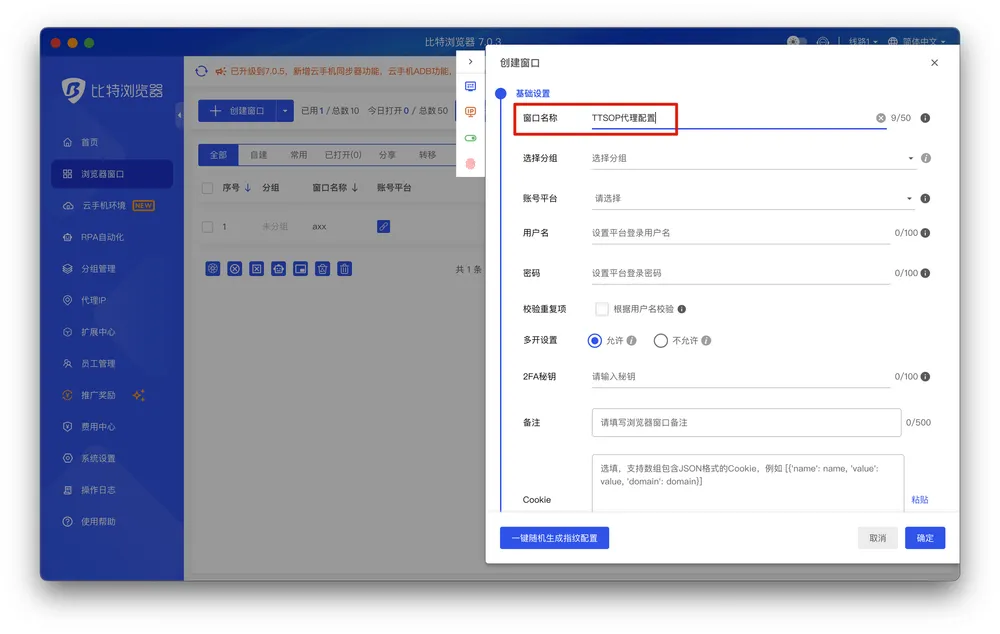Image resolution: width=1000 pixels, height=634 pixels.
Task: Open the 账号平台 dropdown
Action: [752, 198]
